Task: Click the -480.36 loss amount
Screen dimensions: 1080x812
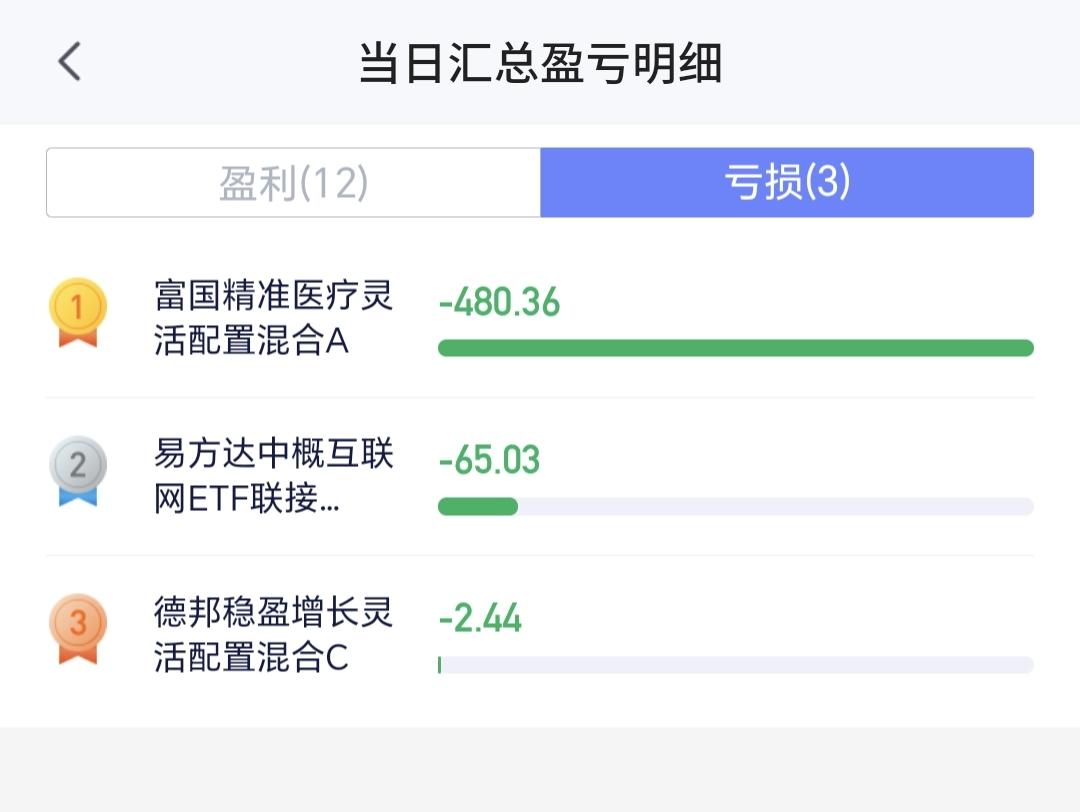Action: pyautogui.click(x=499, y=302)
